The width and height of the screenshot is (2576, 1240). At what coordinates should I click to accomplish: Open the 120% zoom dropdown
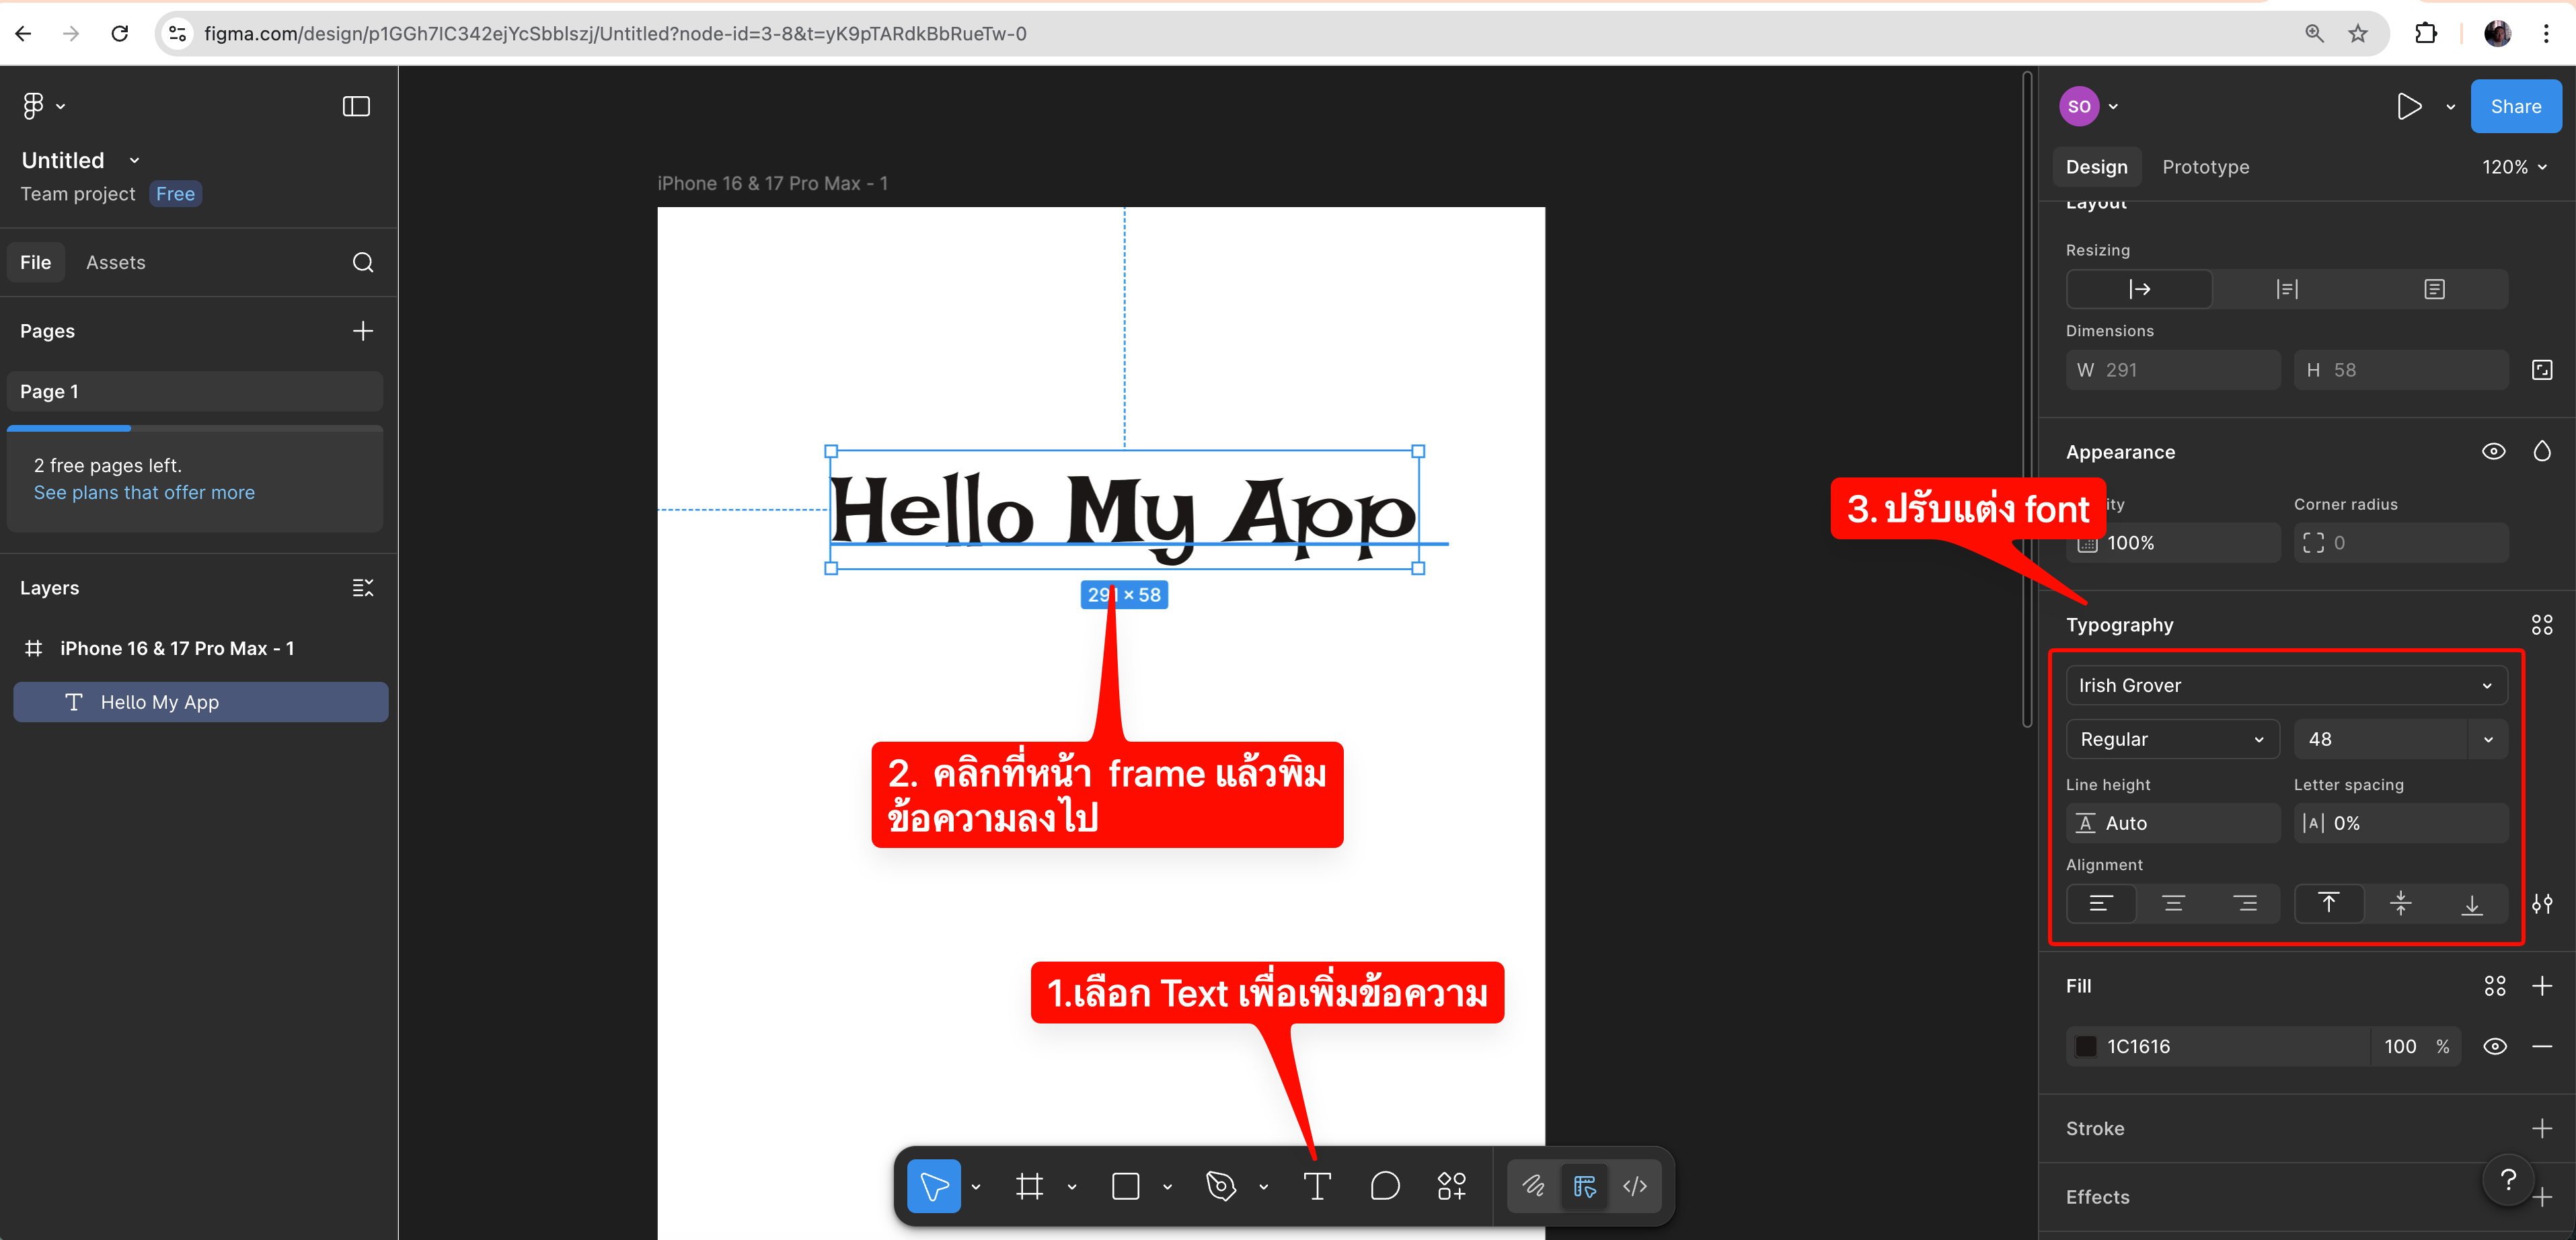coord(2513,167)
